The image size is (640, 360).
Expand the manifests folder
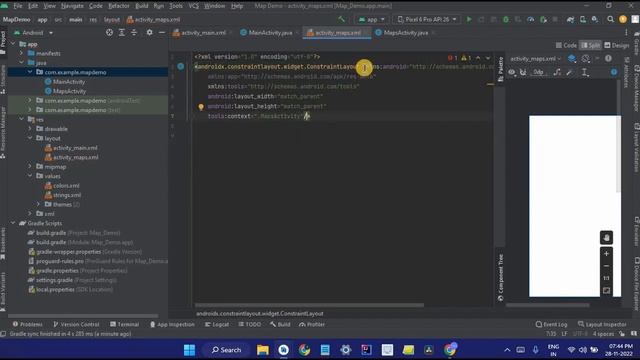(22, 53)
